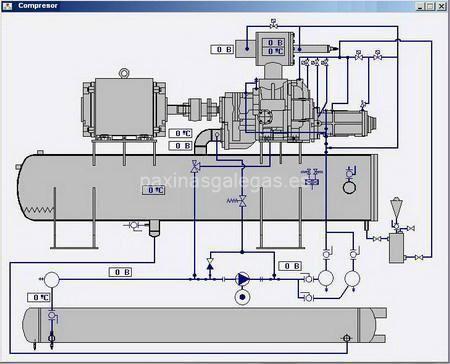Select the oil funnel strainer on small tank
The width and height of the screenshot is (450, 364).
[396, 207]
